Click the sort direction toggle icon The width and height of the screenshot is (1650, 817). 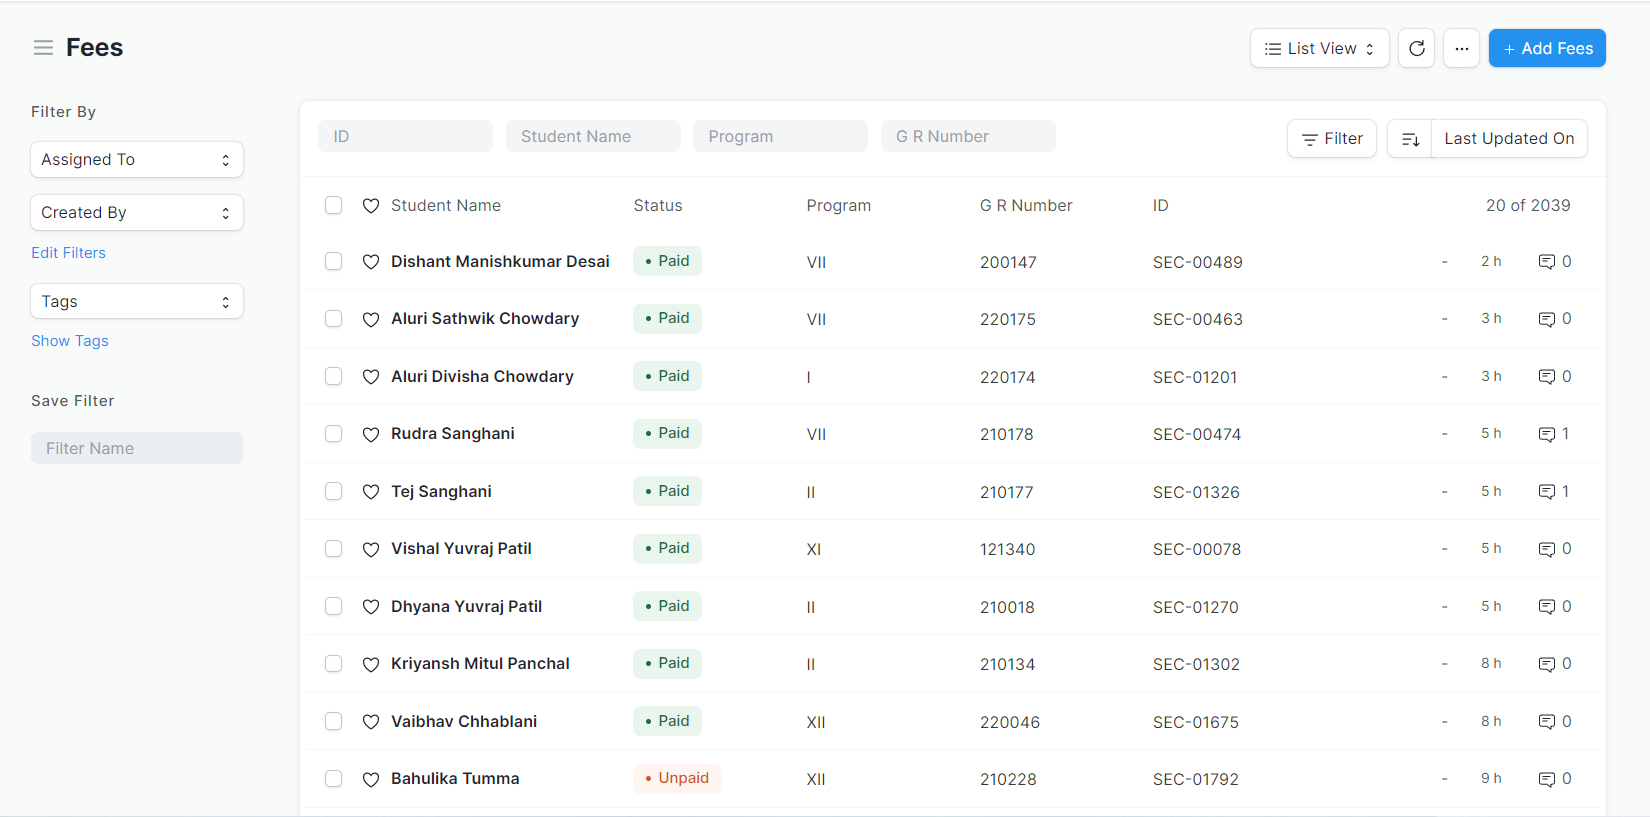click(x=1410, y=139)
